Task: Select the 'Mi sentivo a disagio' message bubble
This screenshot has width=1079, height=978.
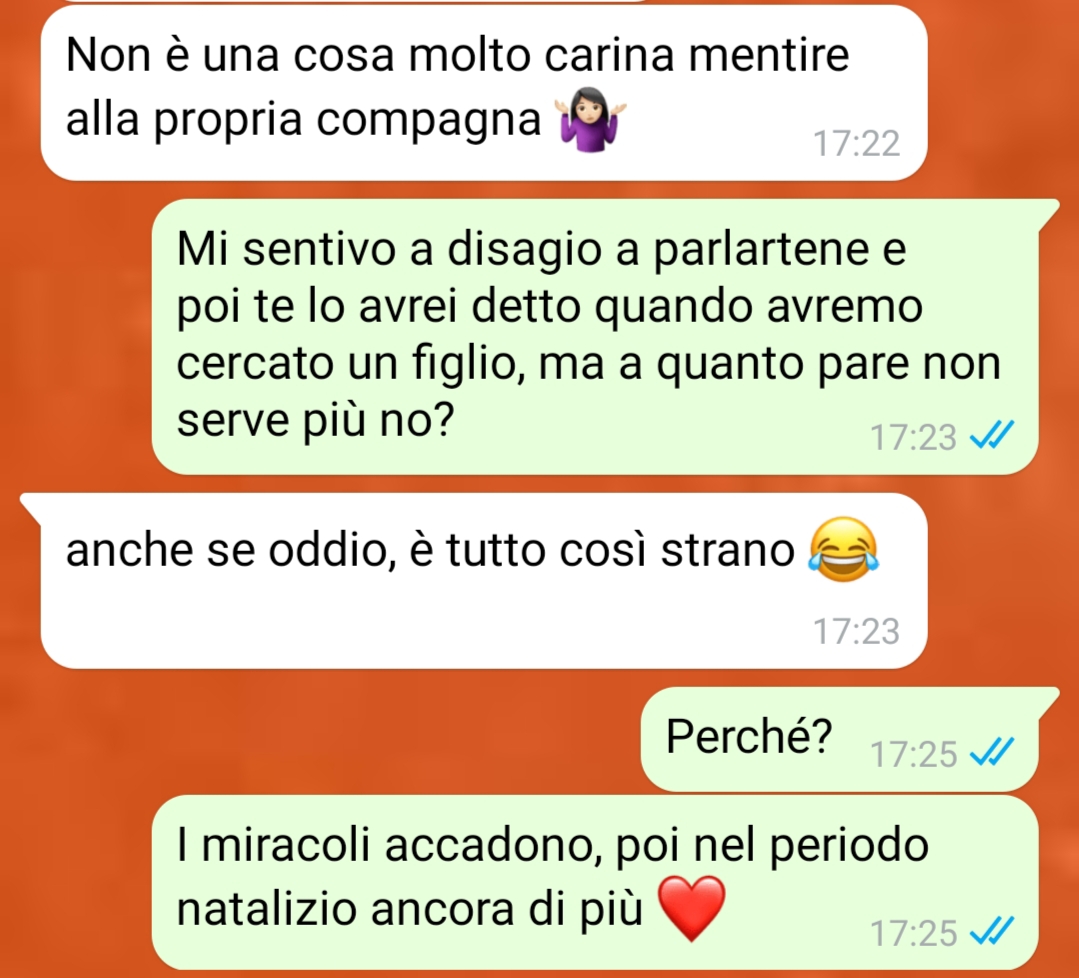Action: 595,337
